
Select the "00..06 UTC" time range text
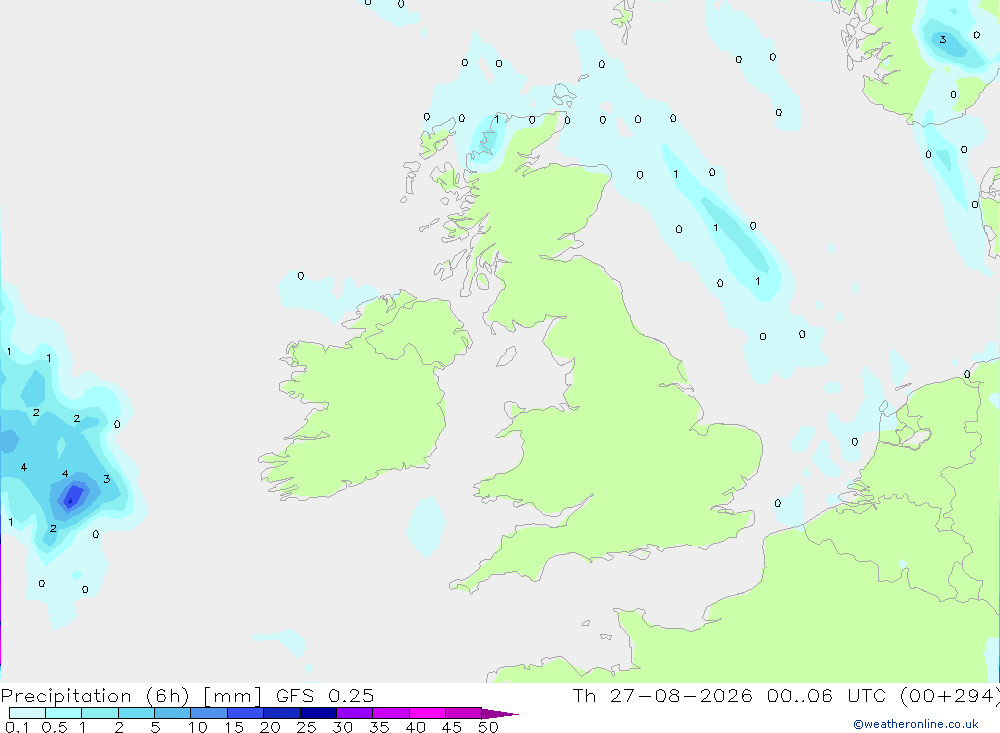tap(827, 695)
